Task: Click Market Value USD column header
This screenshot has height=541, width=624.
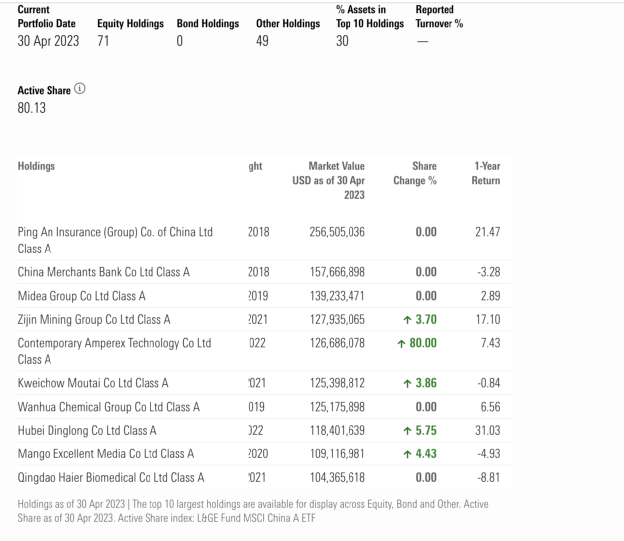Action: click(x=329, y=180)
